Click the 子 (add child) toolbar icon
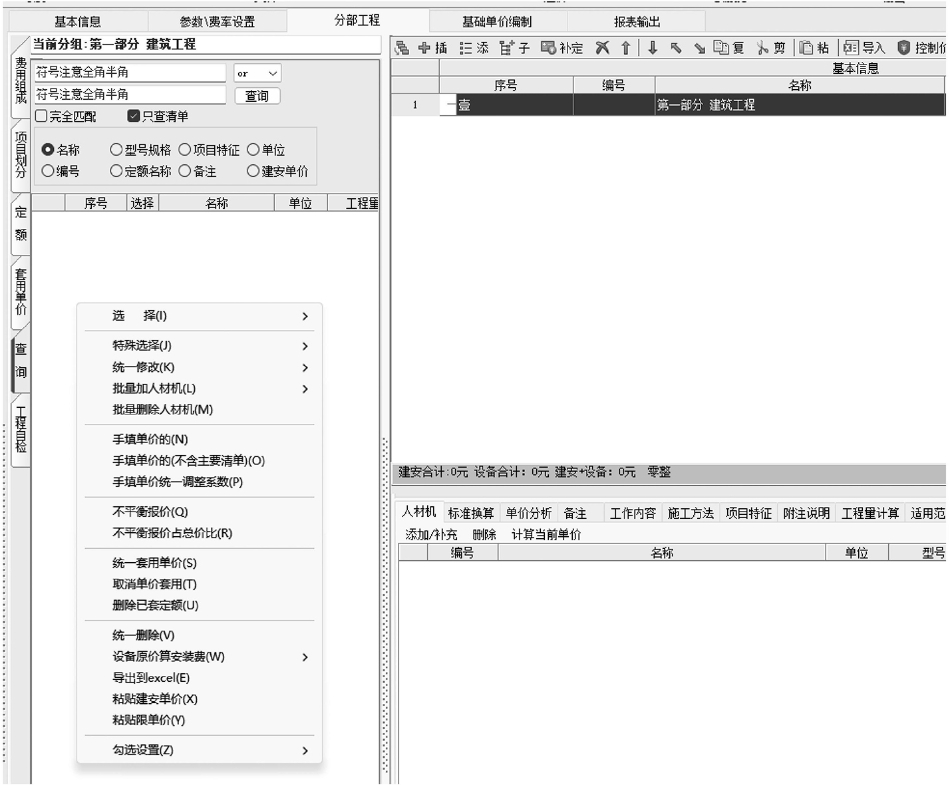950x785 pixels. pos(513,48)
